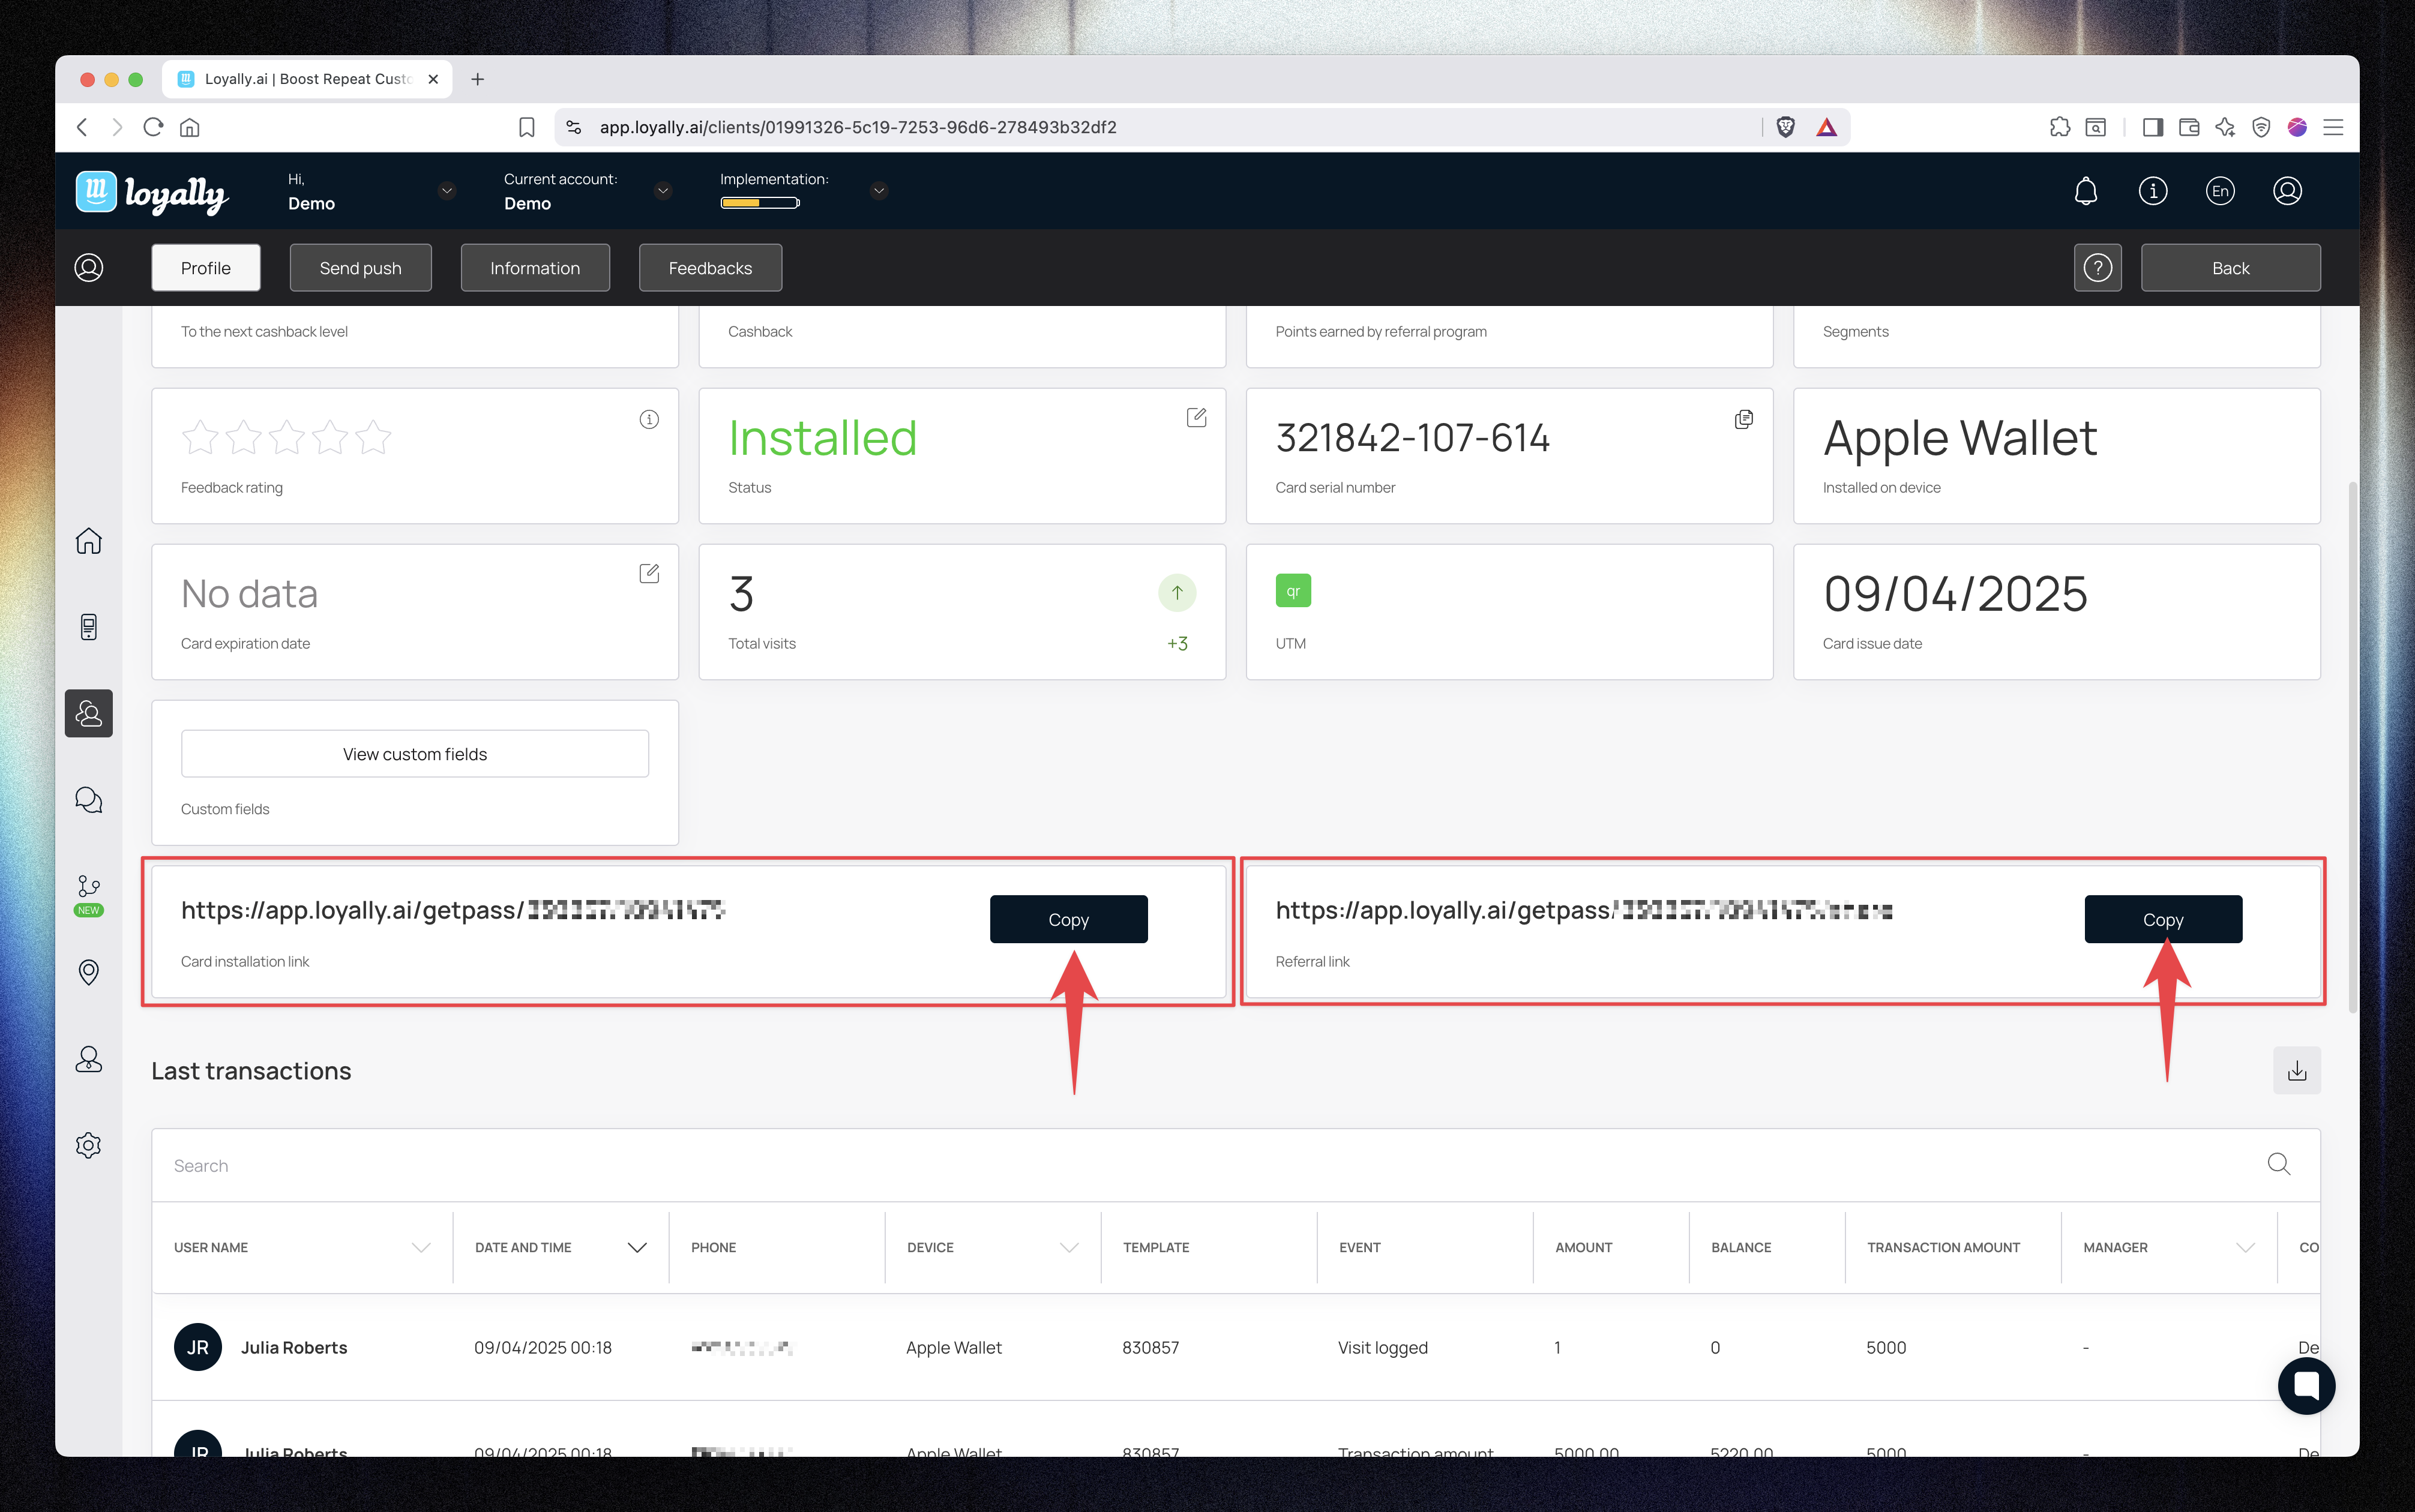
Task: Open notifications bell icon
Action: pos(2085,191)
